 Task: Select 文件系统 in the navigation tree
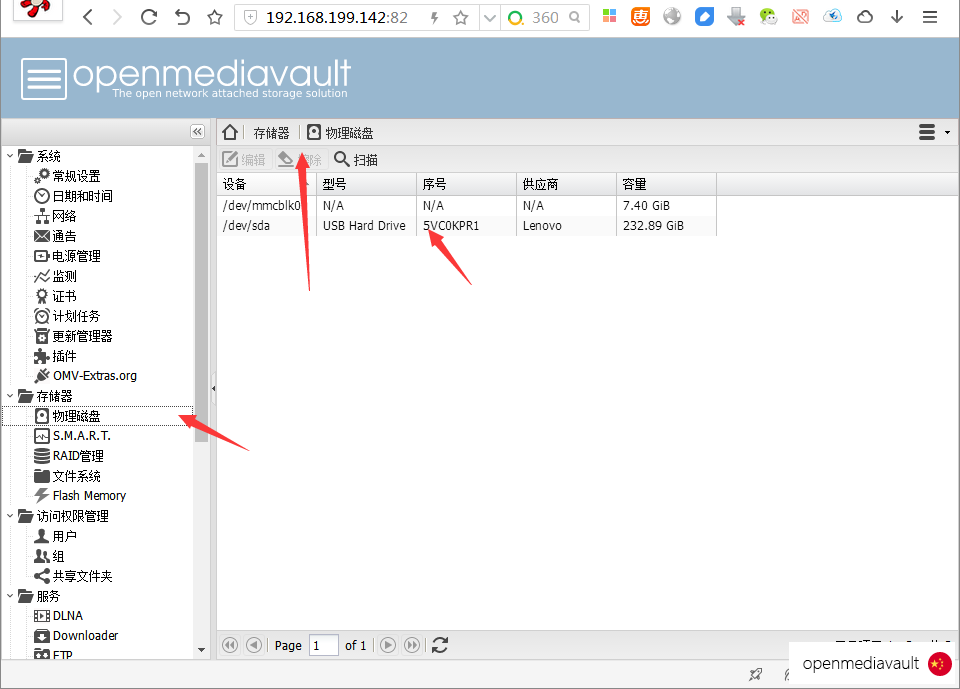76,476
